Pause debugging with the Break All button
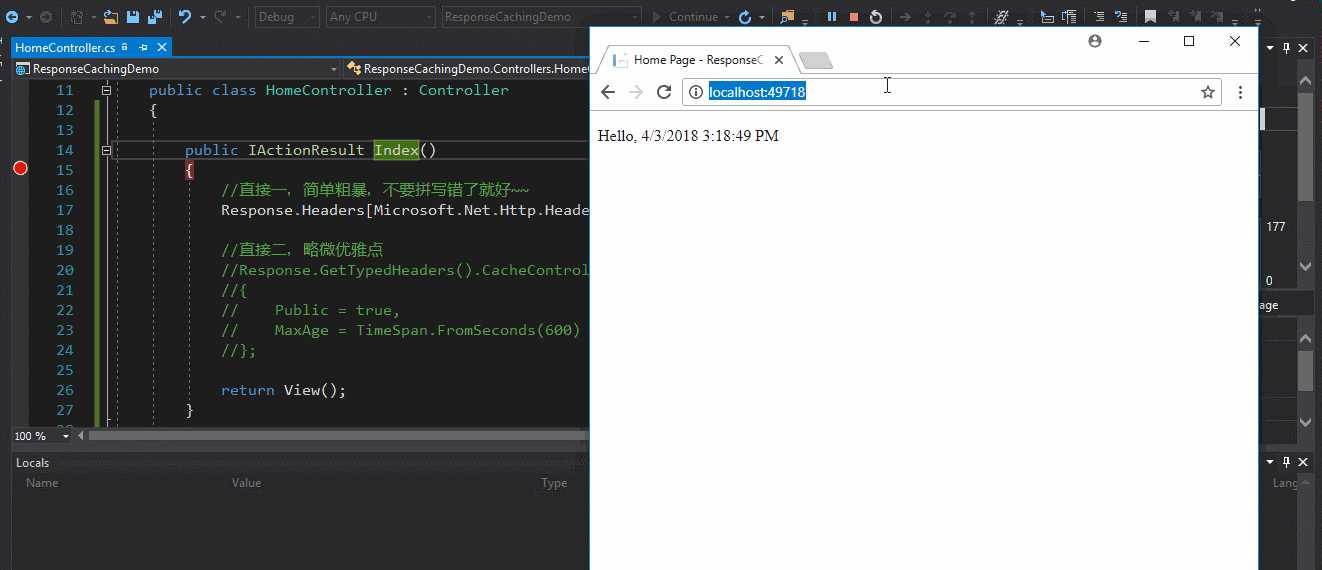This screenshot has width=1322, height=570. pyautogui.click(x=831, y=17)
